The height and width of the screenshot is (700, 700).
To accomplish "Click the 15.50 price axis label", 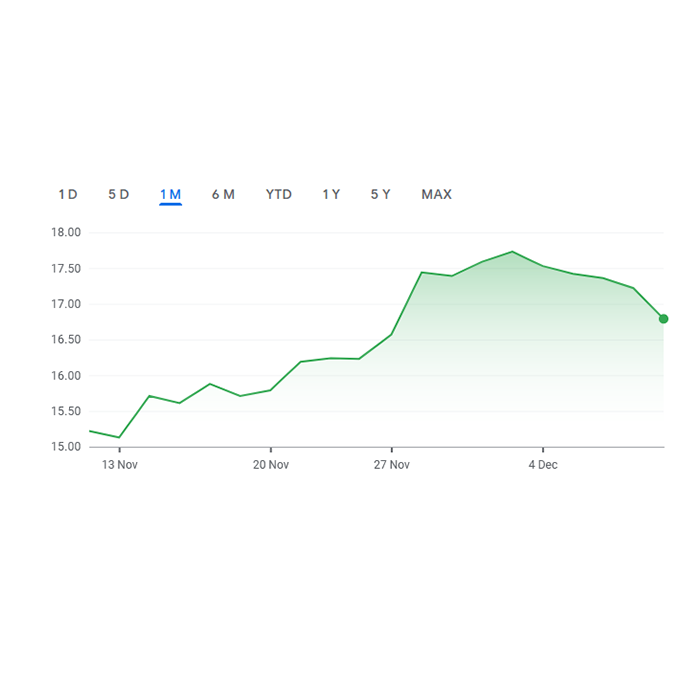I will [x=66, y=411].
